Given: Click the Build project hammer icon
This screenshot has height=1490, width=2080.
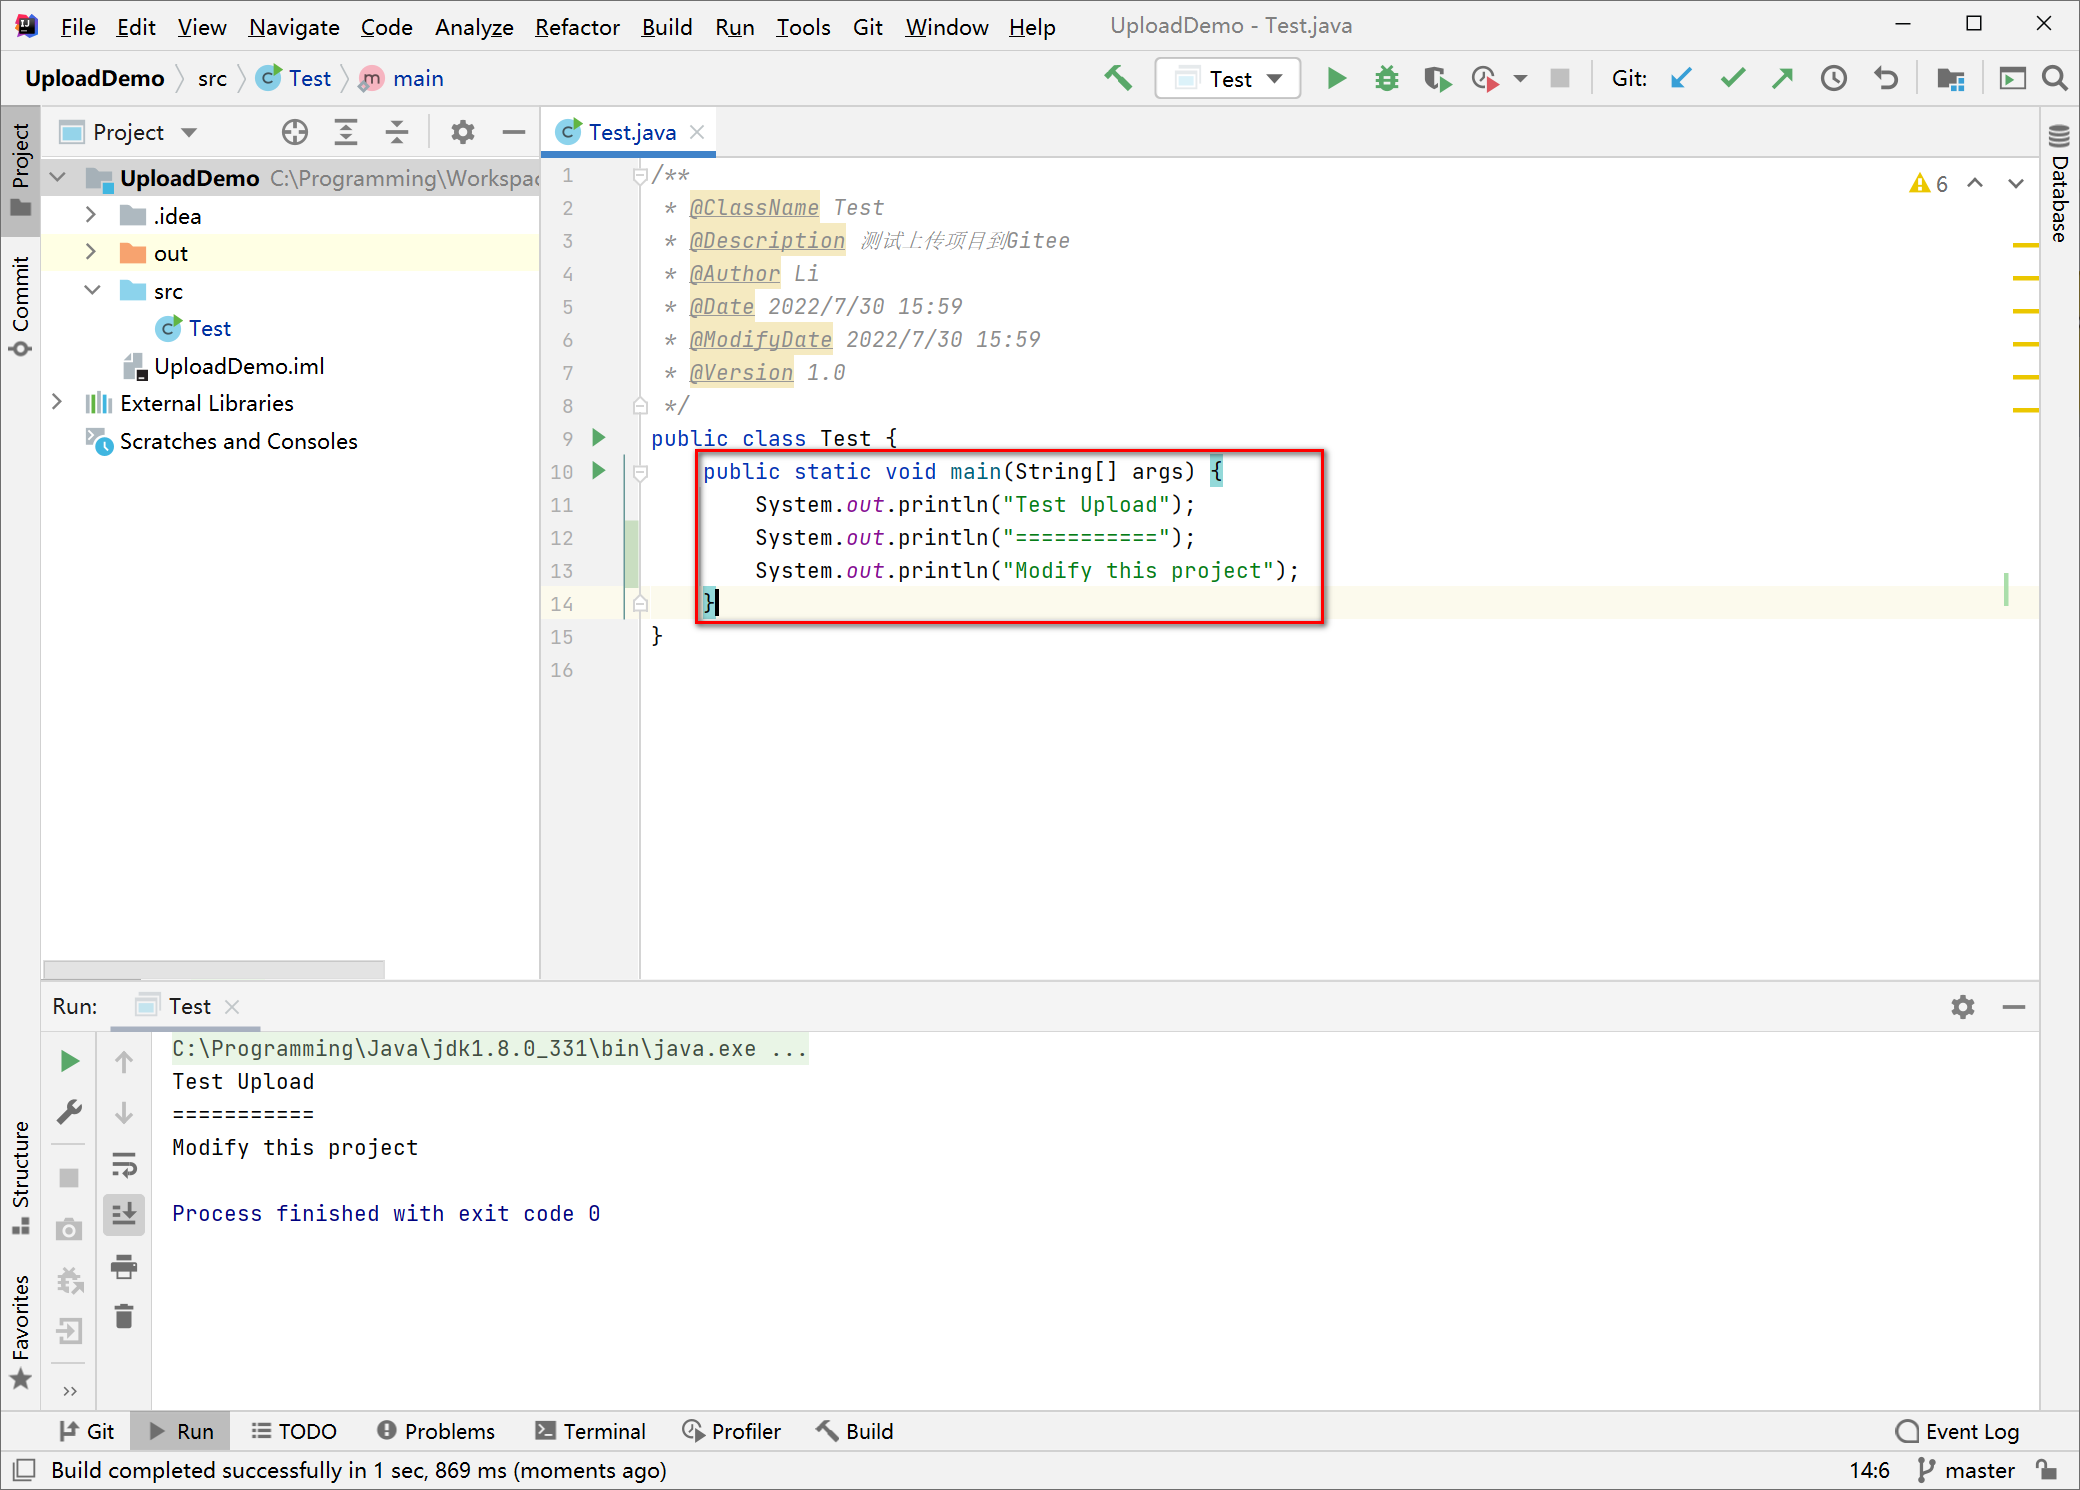Looking at the screenshot, I should click(1118, 78).
